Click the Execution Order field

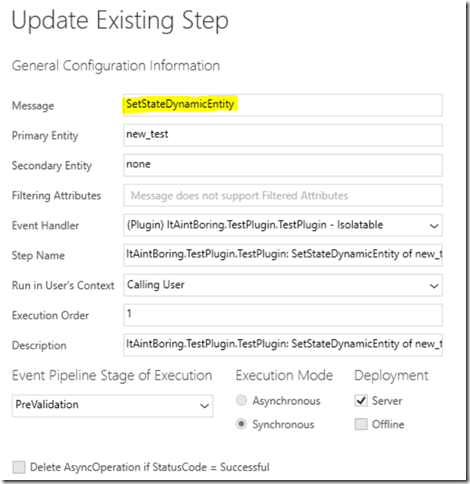(283, 315)
